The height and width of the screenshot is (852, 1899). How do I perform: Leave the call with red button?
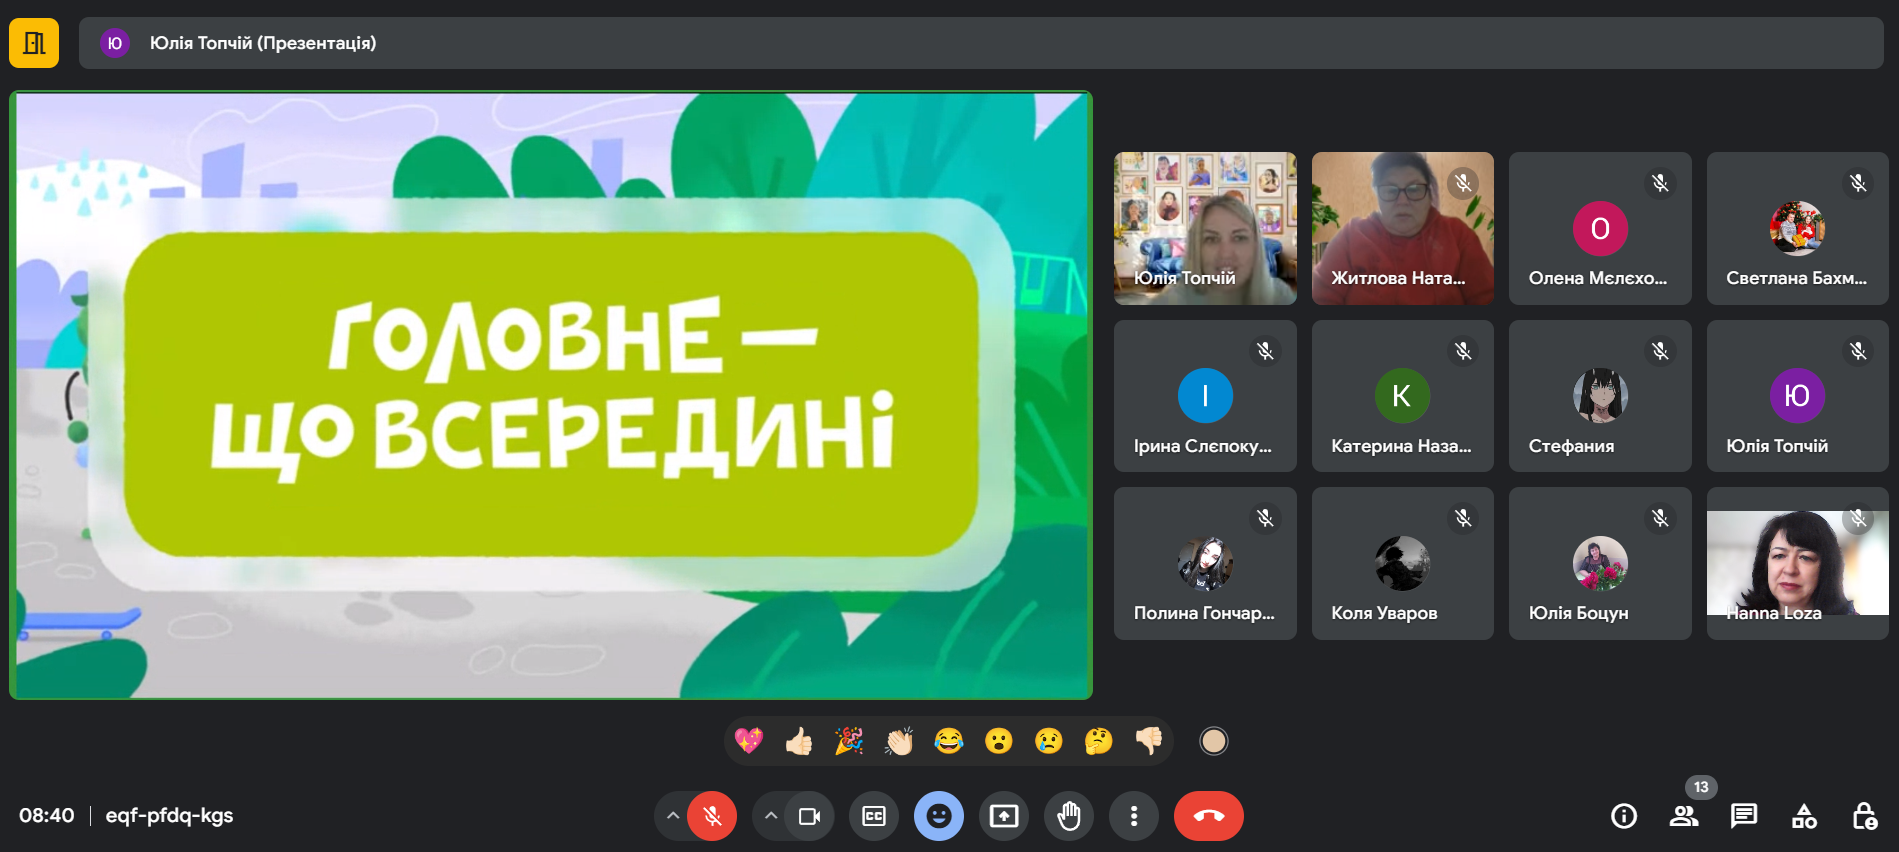[1208, 816]
